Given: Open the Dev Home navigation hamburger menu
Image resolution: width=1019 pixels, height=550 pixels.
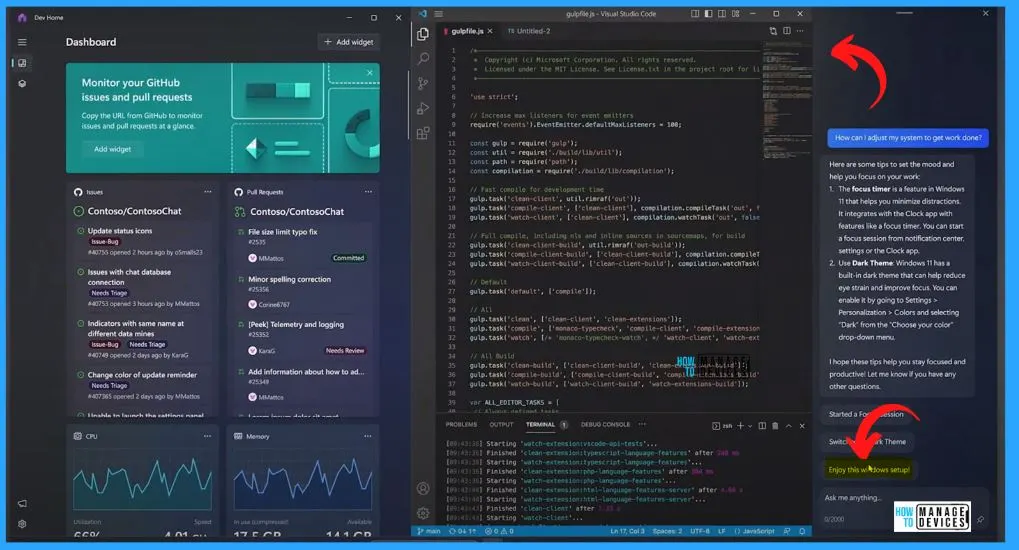Looking at the screenshot, I should pyautogui.click(x=22, y=42).
